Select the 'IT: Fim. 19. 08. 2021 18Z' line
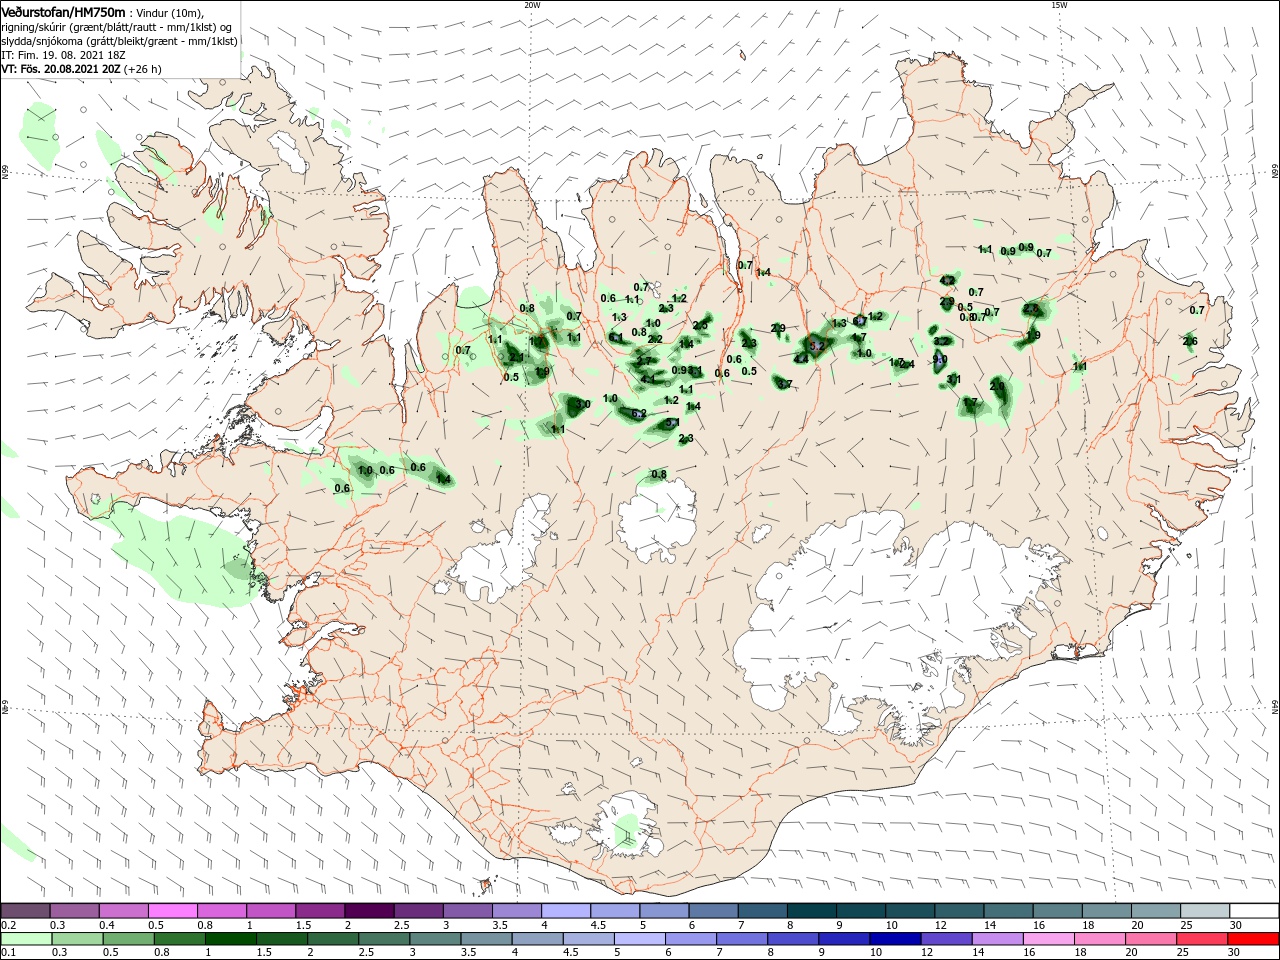 tap(63, 55)
